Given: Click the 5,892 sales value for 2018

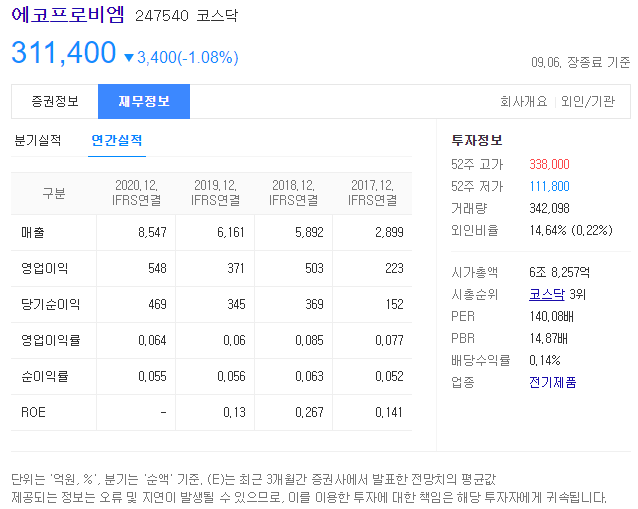Looking at the screenshot, I should (309, 232).
